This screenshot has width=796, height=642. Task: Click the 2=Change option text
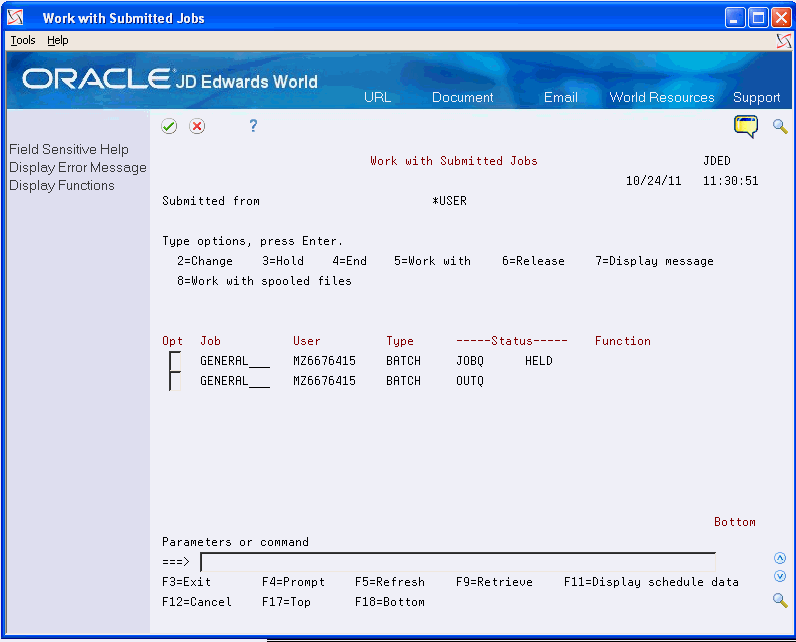[x=205, y=261]
